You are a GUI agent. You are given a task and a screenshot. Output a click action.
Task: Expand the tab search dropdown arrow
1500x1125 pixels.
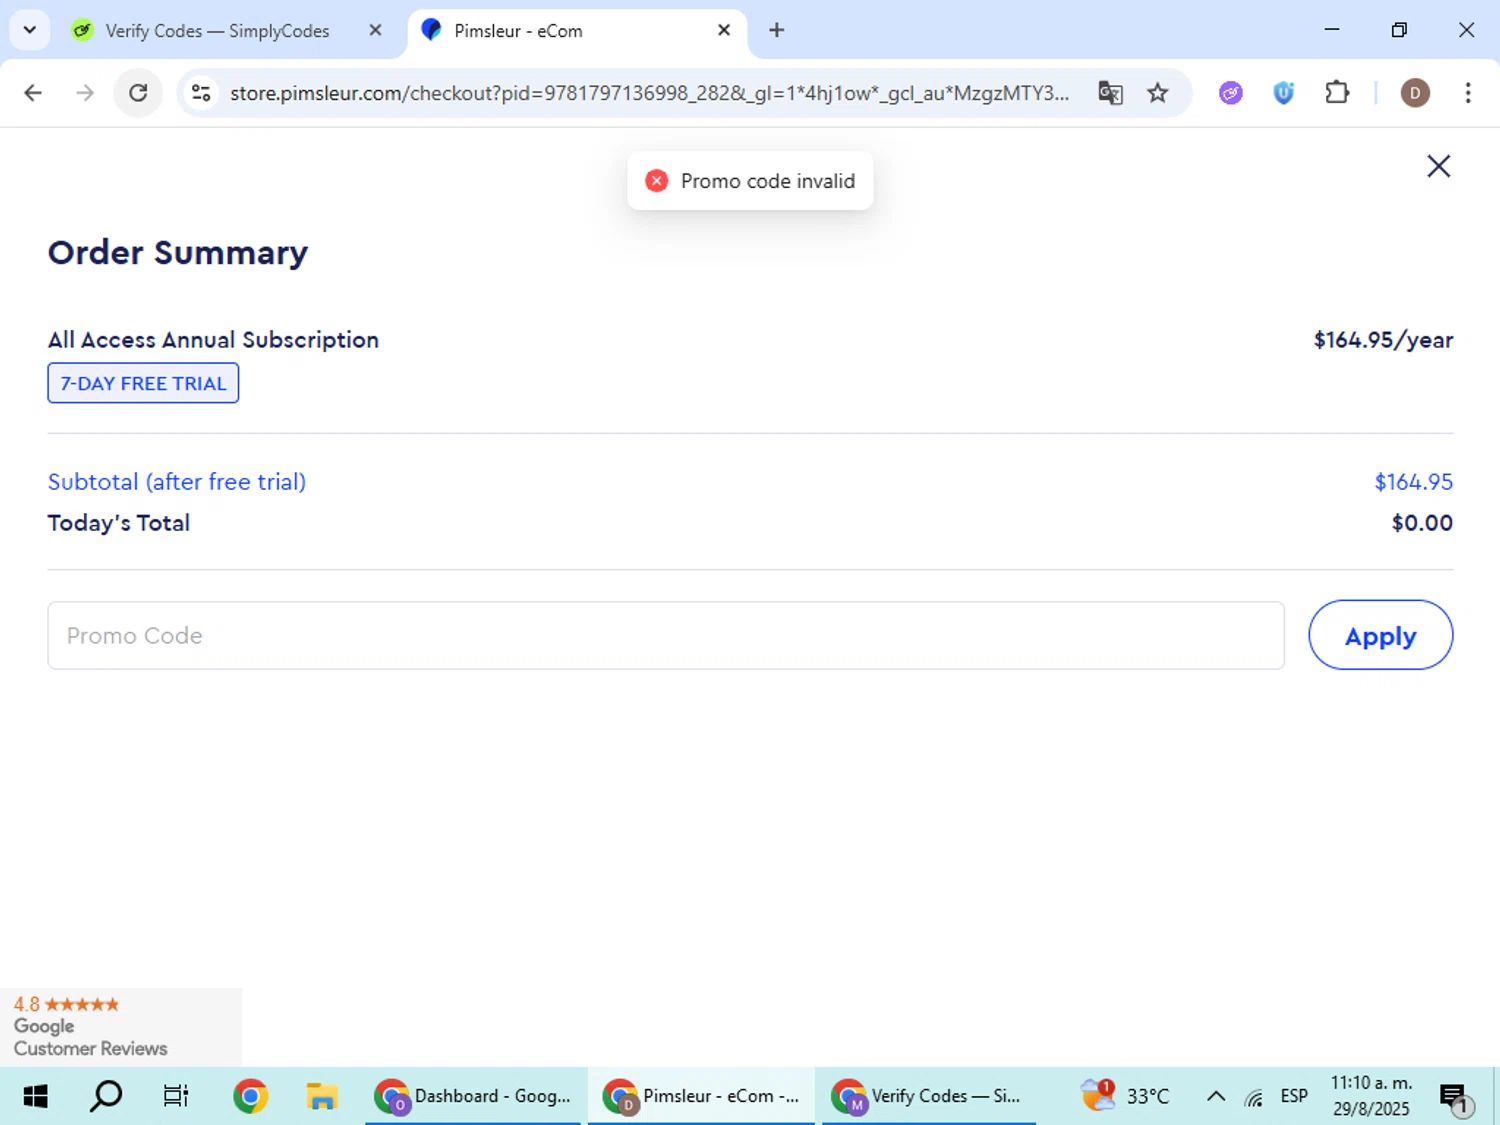(30, 30)
